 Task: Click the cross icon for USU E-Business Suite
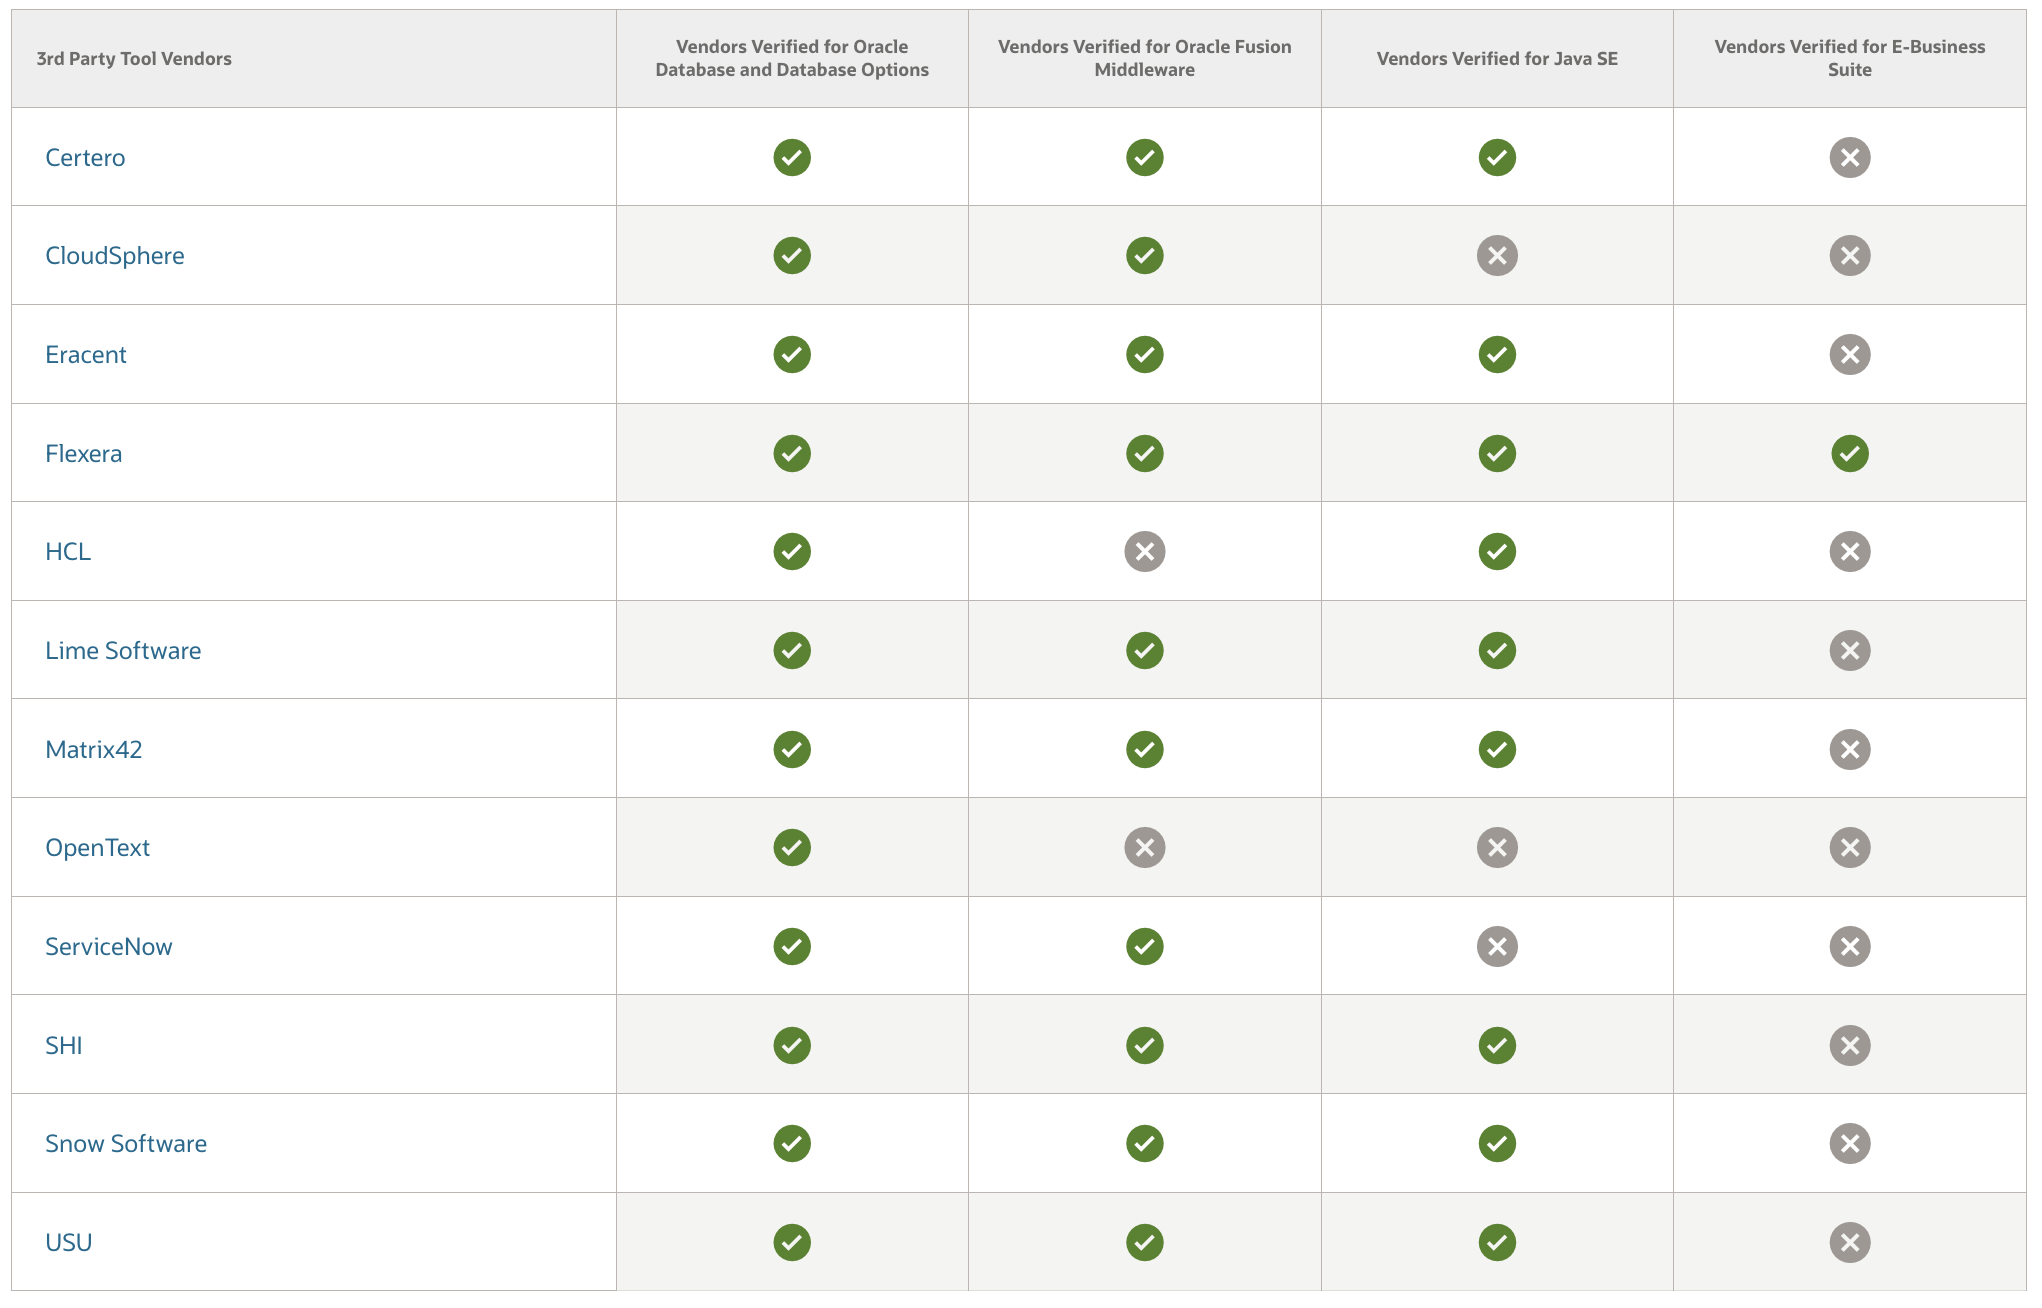[1850, 1242]
